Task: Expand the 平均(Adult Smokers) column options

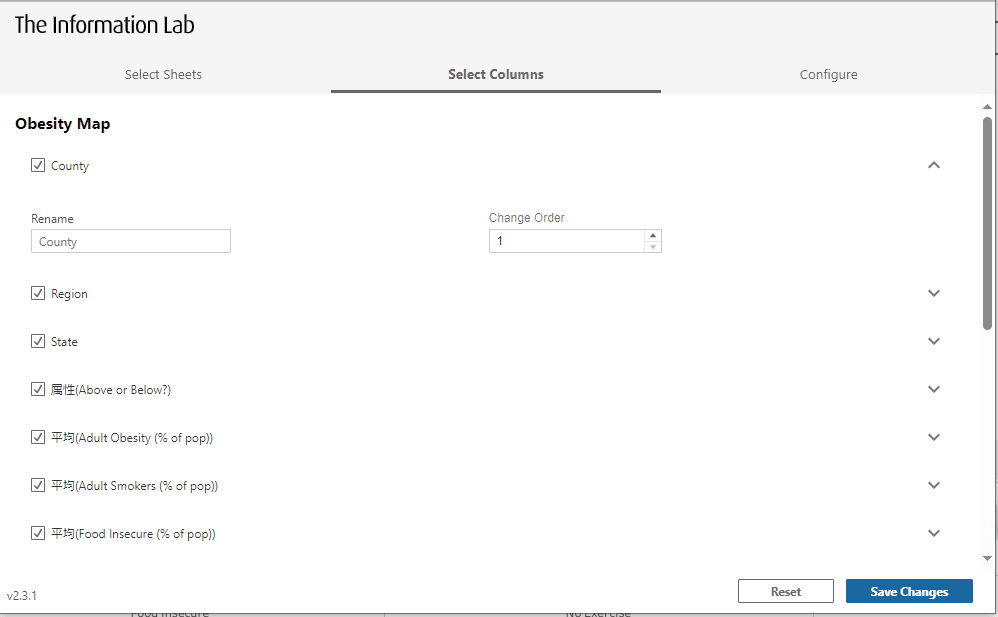Action: [x=934, y=485]
